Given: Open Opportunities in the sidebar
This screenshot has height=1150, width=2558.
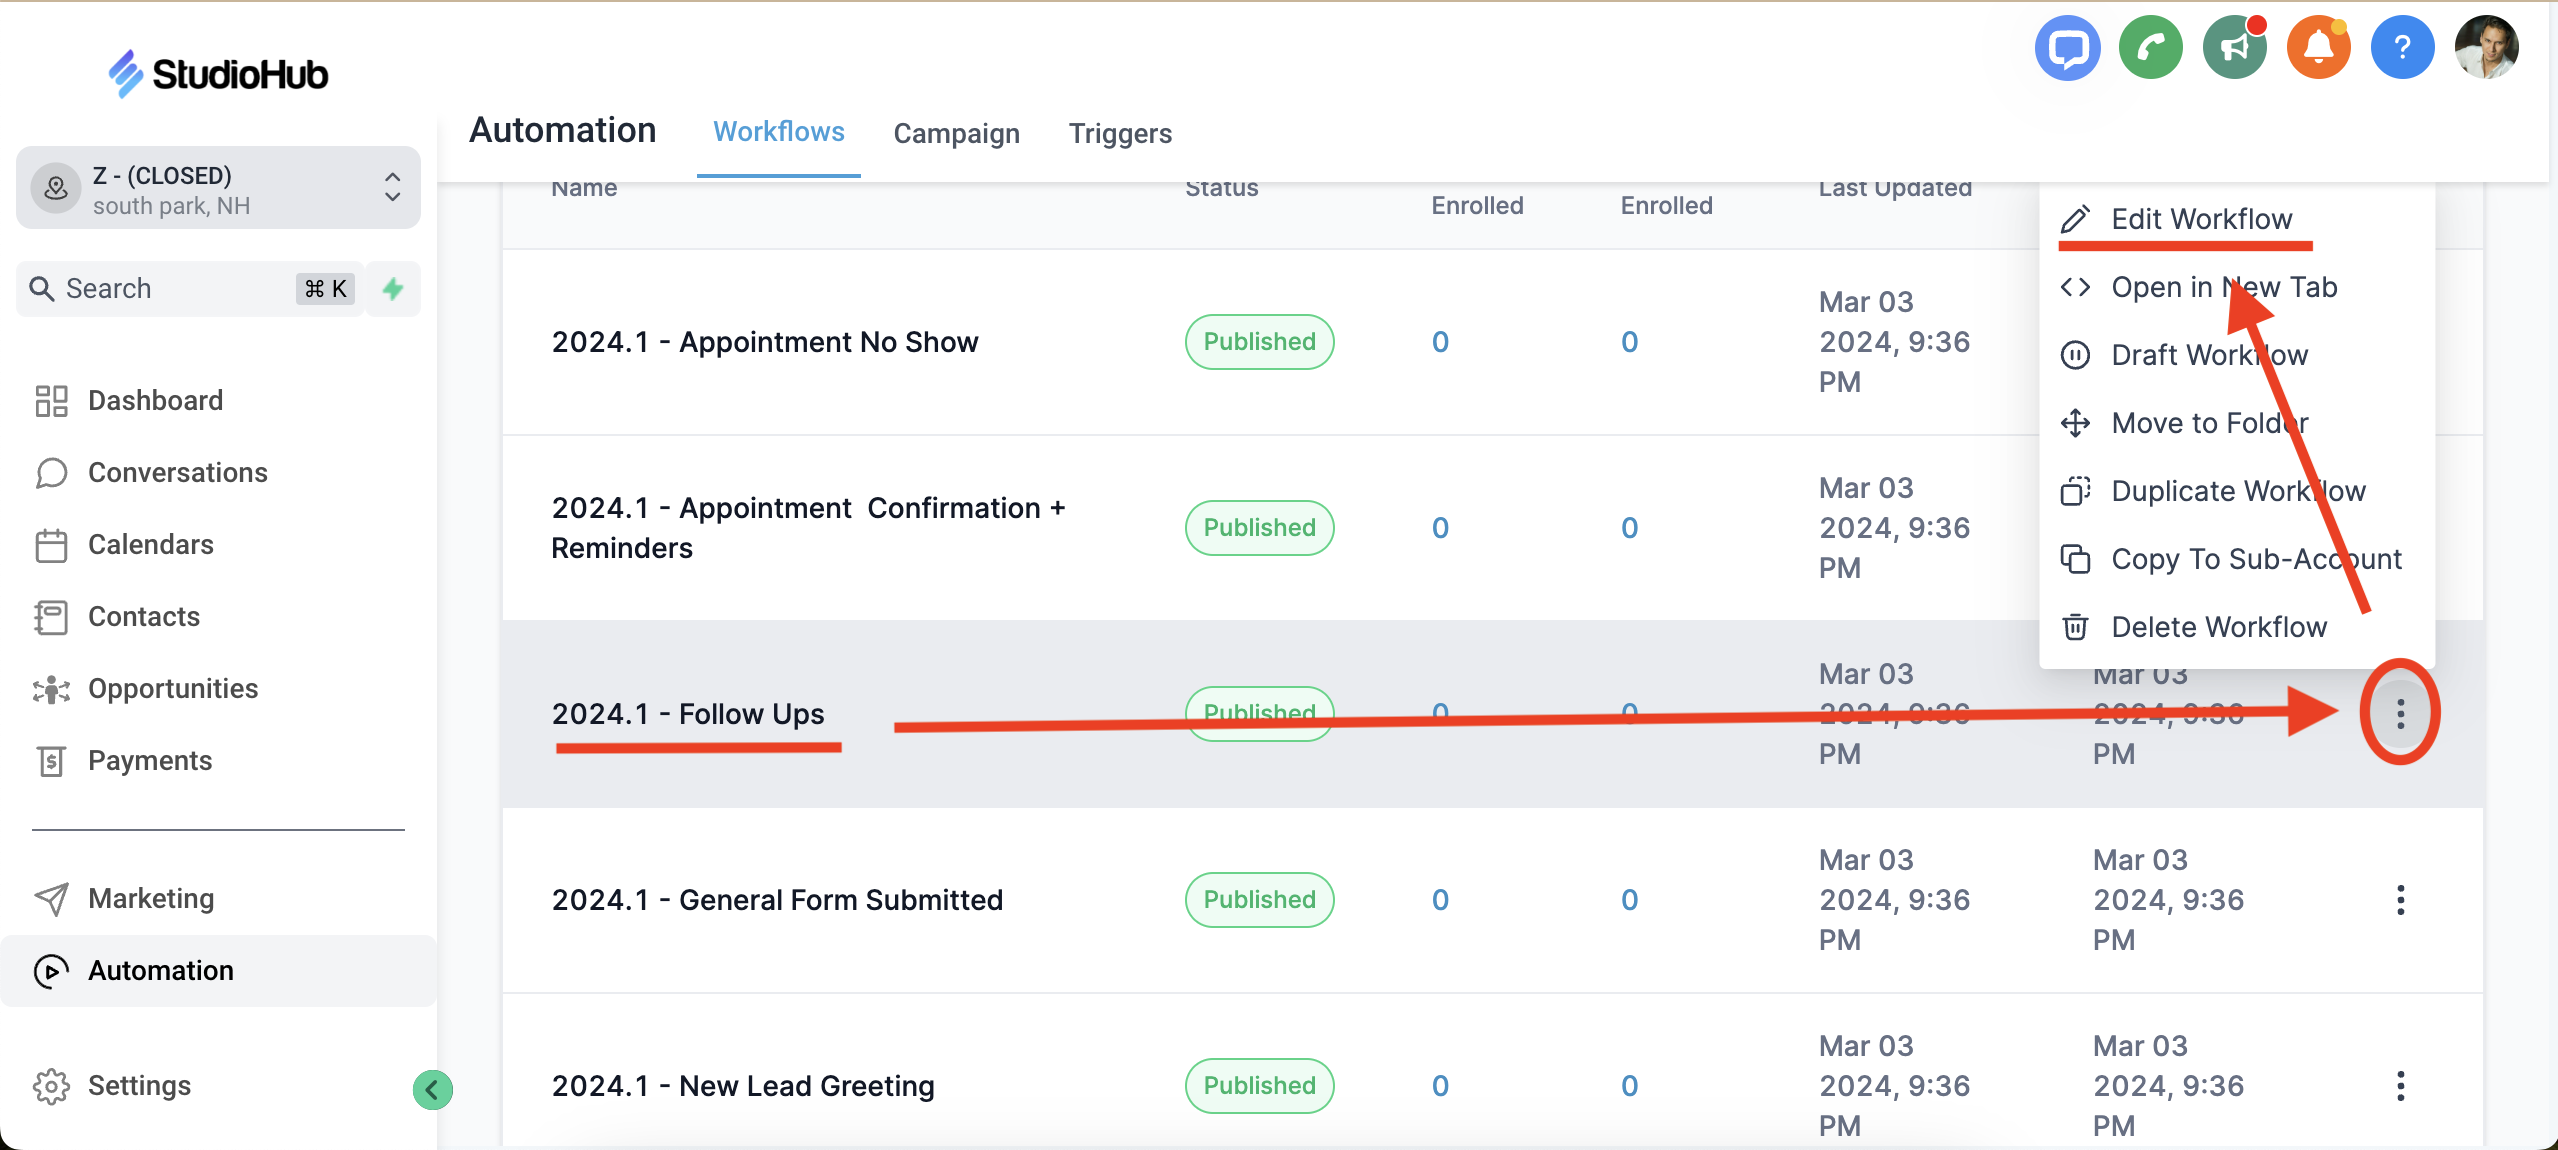Looking at the screenshot, I should coord(172,689).
